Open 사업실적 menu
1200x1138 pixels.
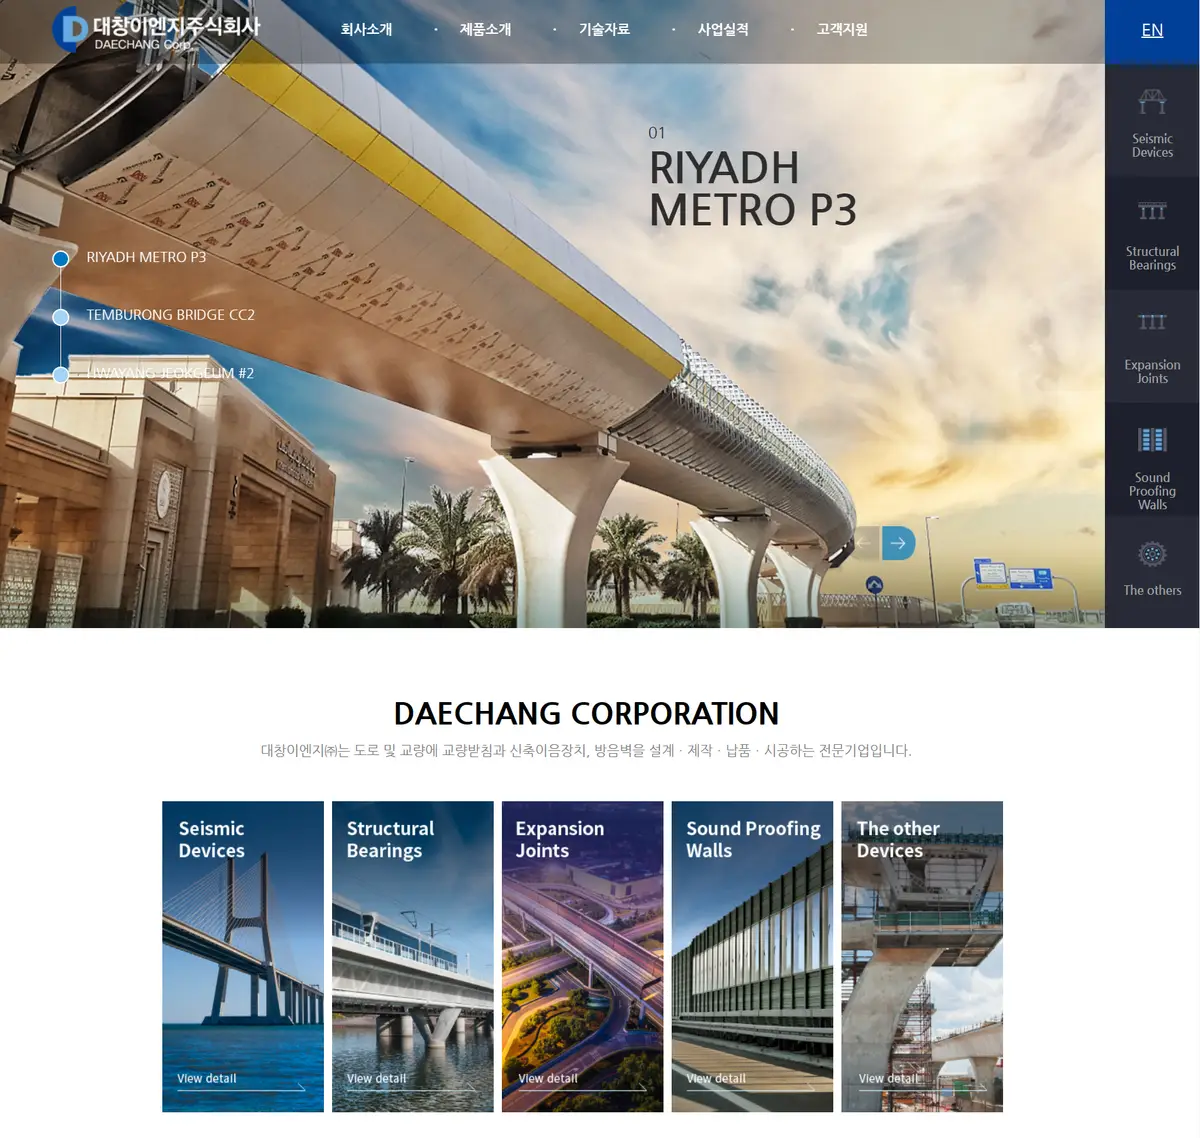(x=723, y=30)
